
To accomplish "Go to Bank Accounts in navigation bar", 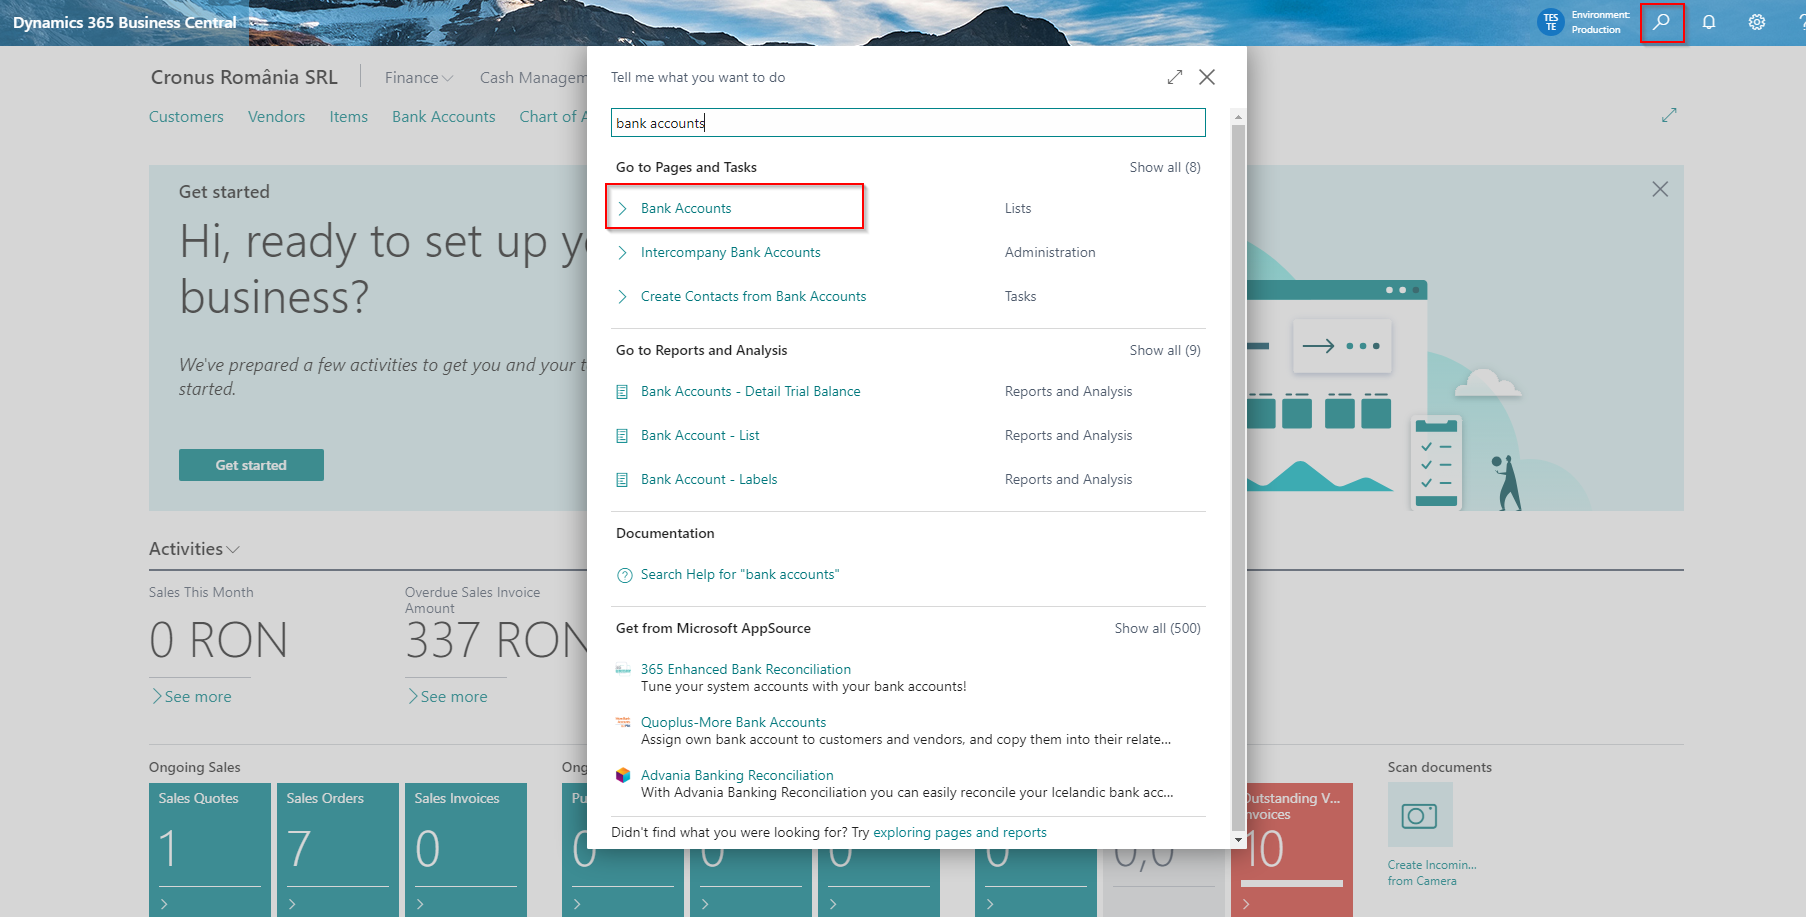I will pos(444,116).
